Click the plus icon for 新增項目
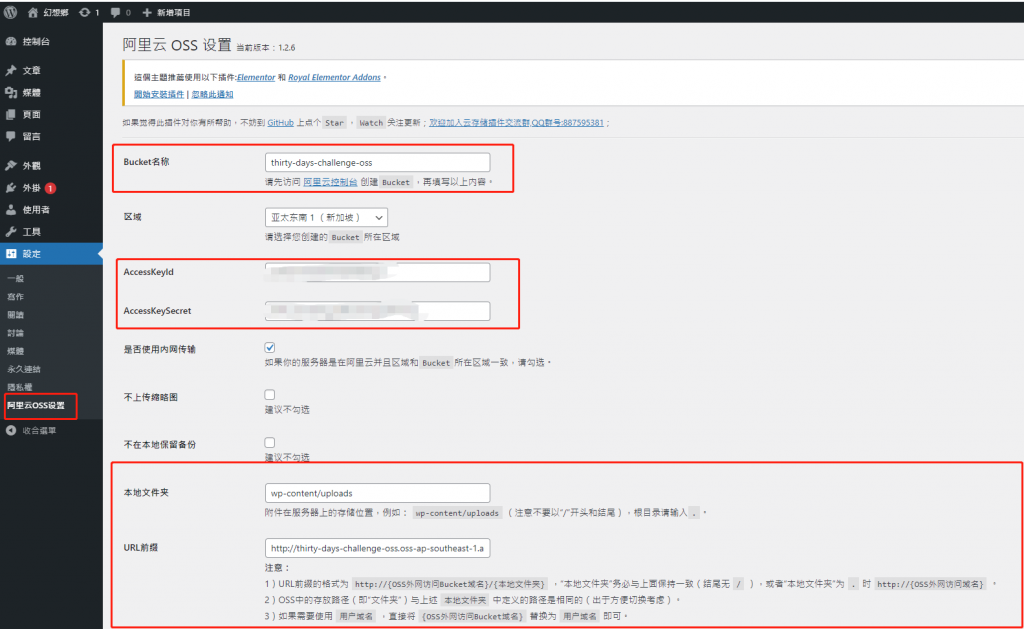The image size is (1024, 629). tap(147, 12)
